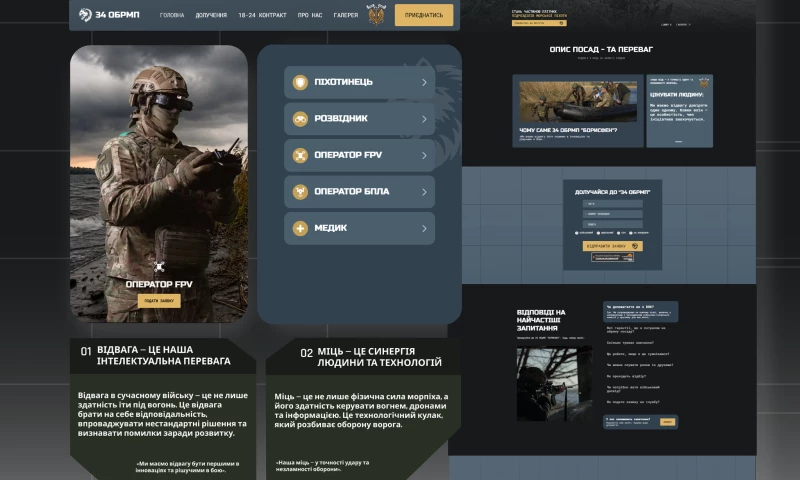The width and height of the screenshot is (800, 480).
Task: Open the 18-24 КОНТРАКТ navigation item
Action: pos(262,15)
